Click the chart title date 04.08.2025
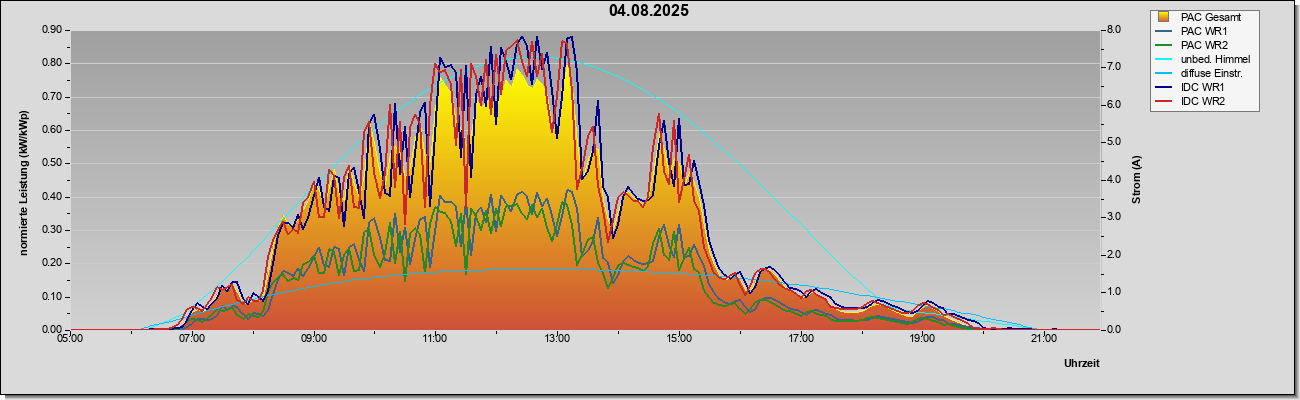Viewport: 1300px width, 400px height. (648, 11)
